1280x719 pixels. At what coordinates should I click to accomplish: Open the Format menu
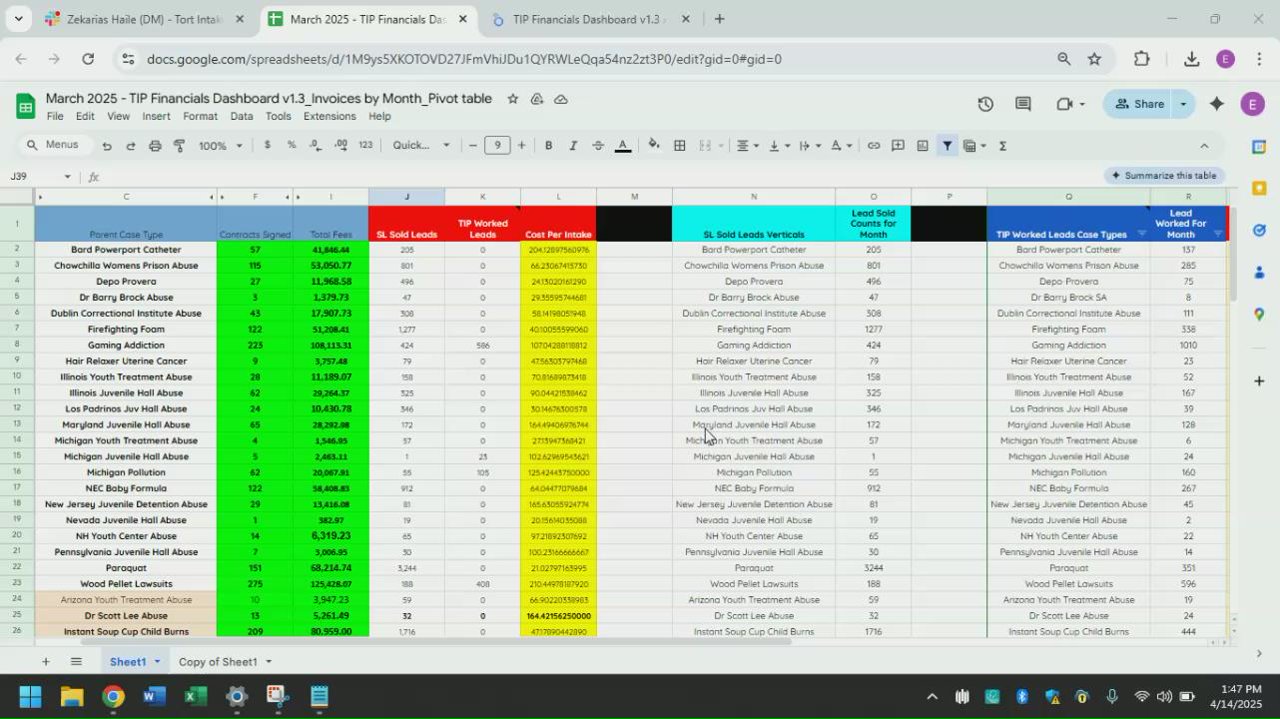[200, 116]
